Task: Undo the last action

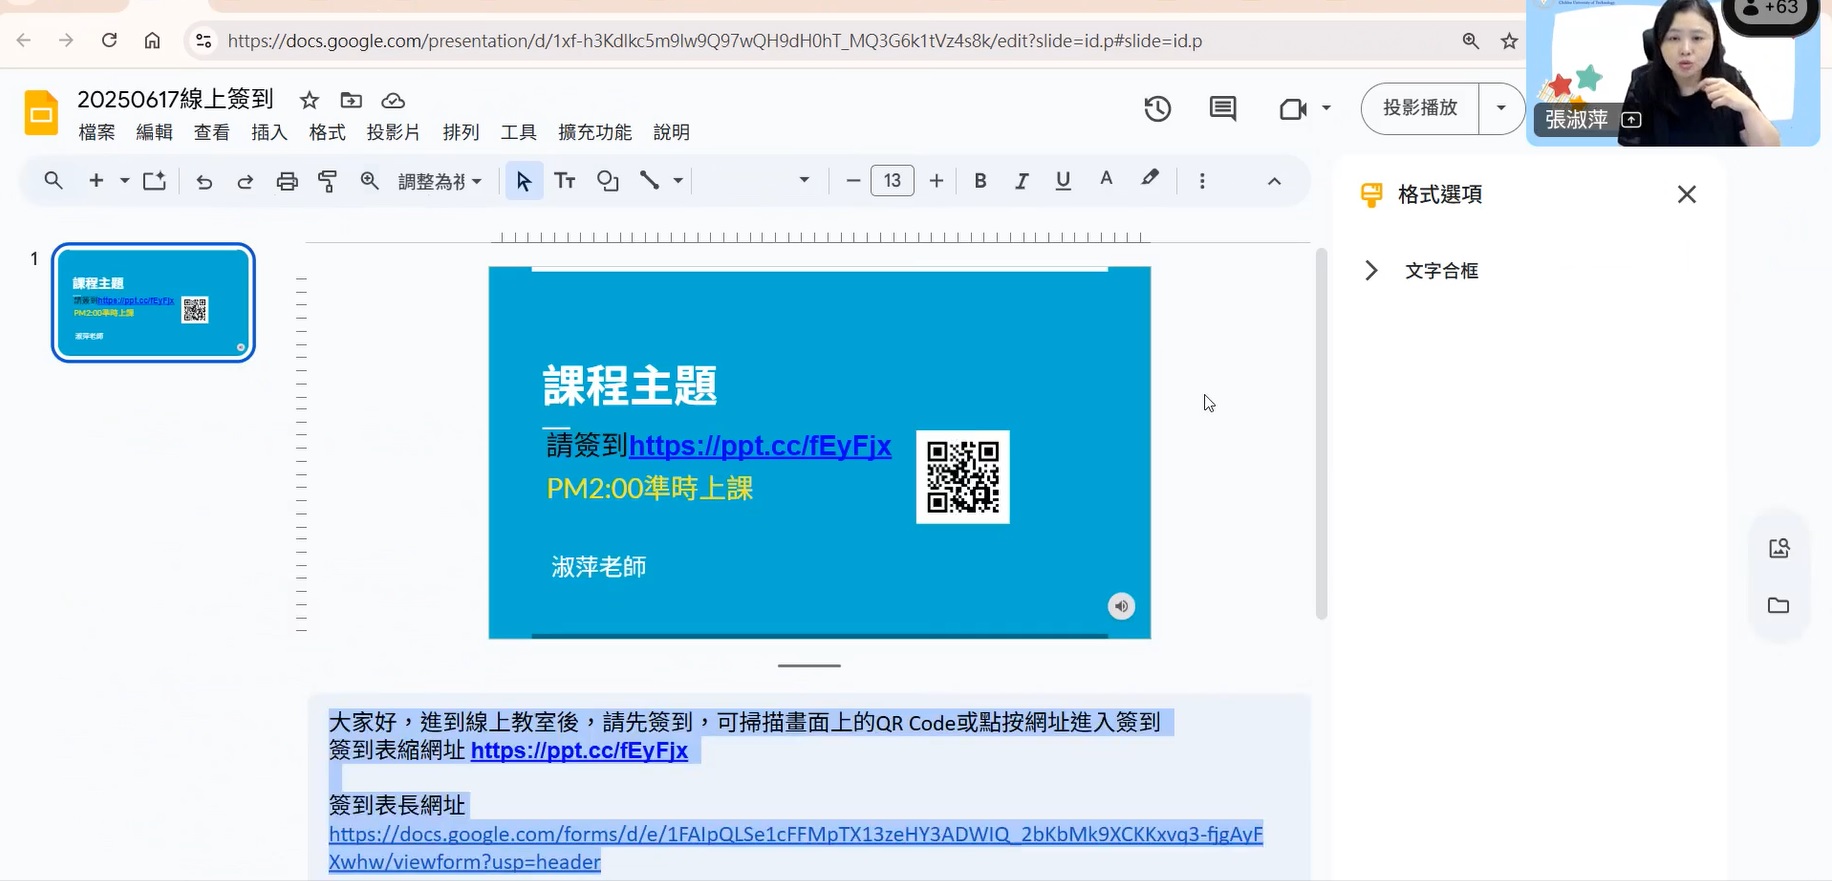Action: [x=204, y=181]
